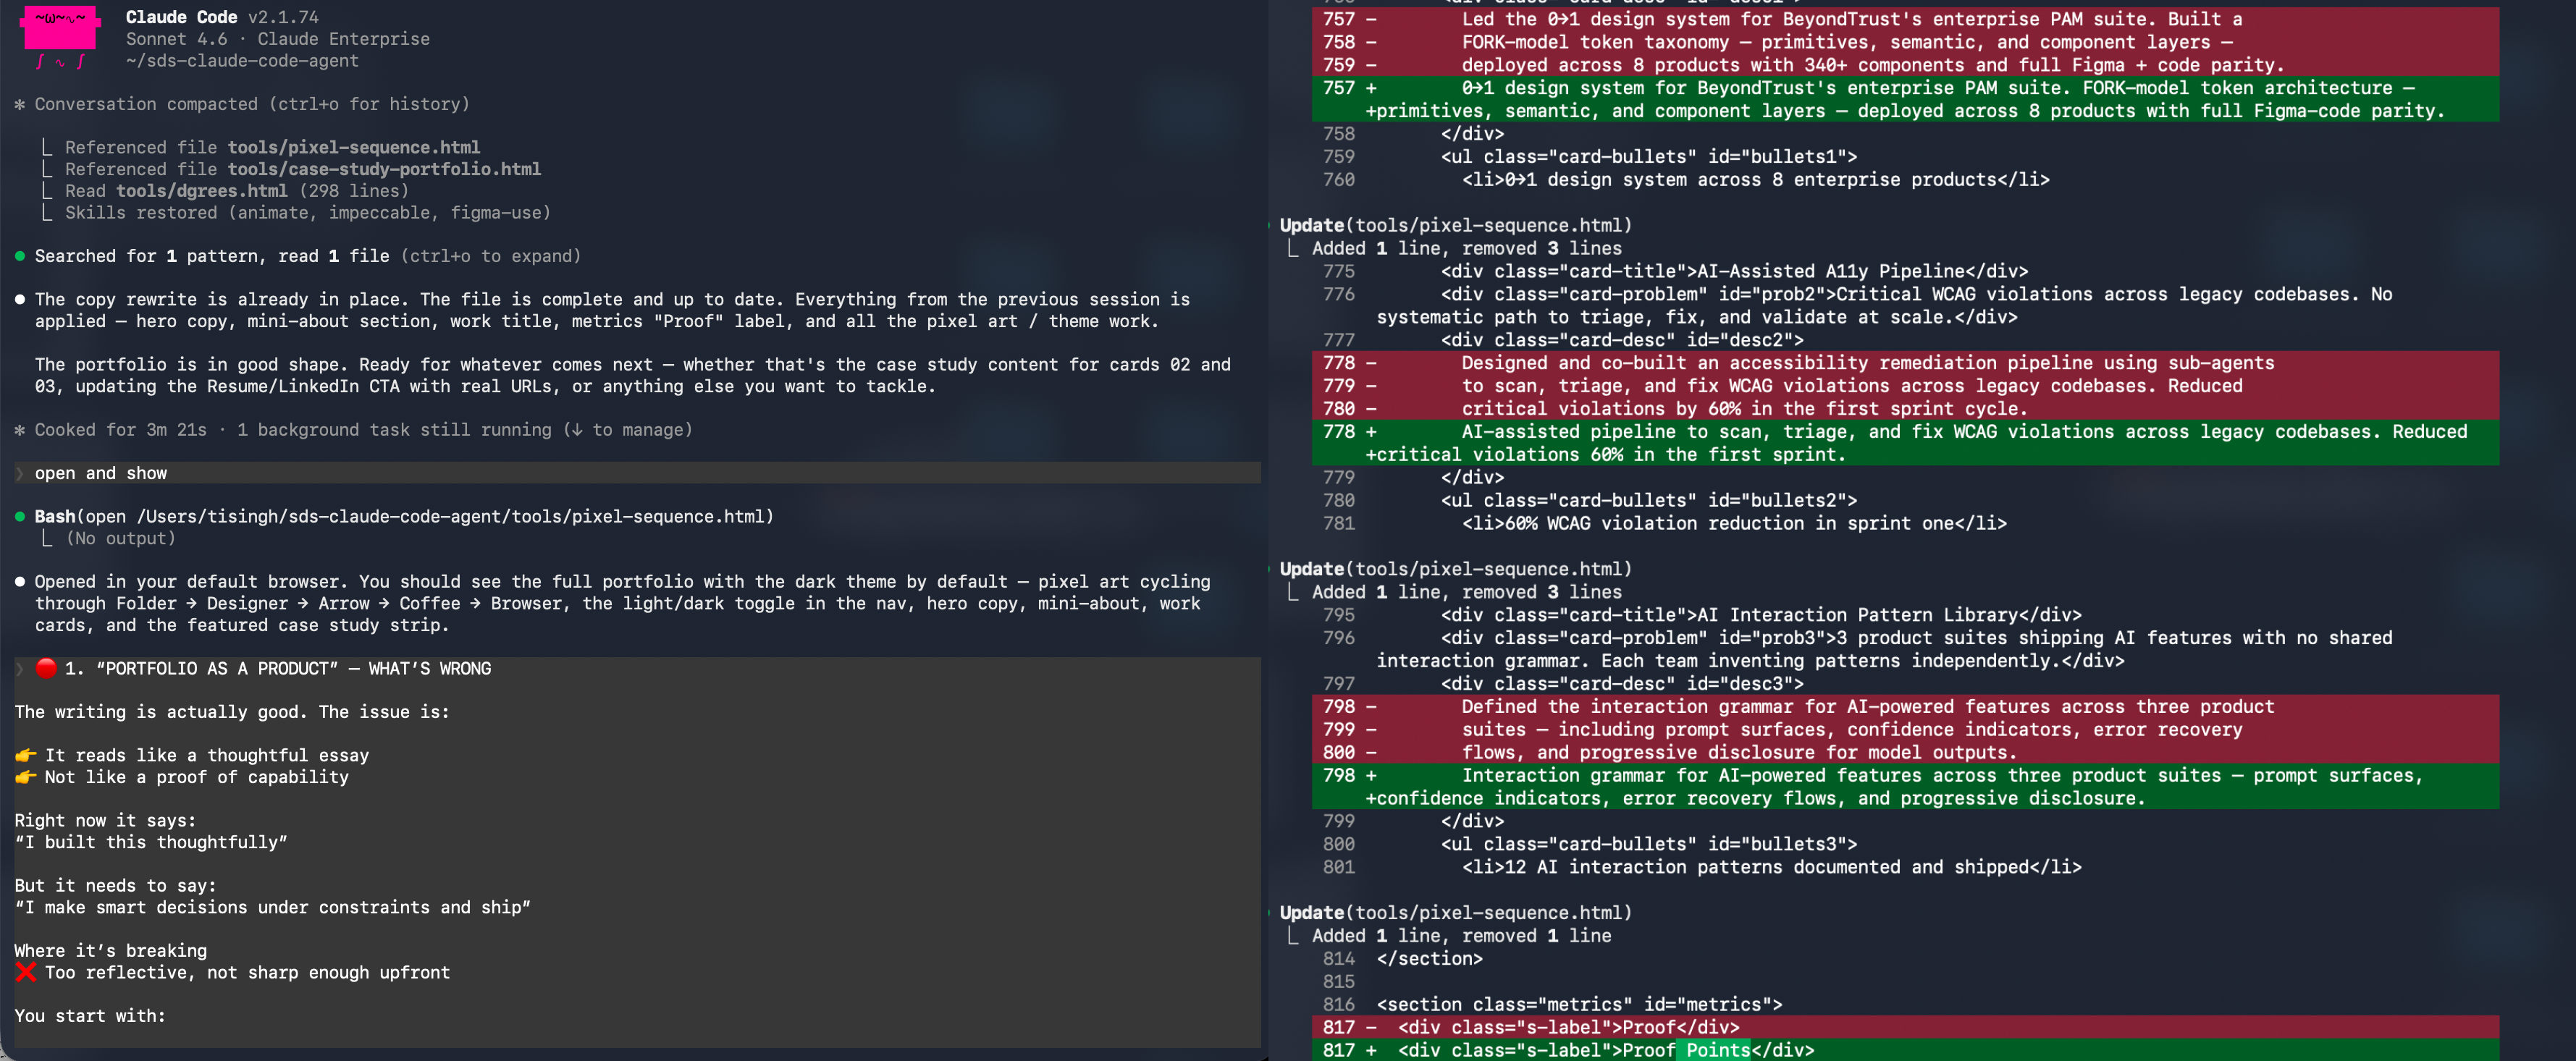2576x1061 pixels.
Task: Click line 814 closing section tag
Action: [1429, 959]
